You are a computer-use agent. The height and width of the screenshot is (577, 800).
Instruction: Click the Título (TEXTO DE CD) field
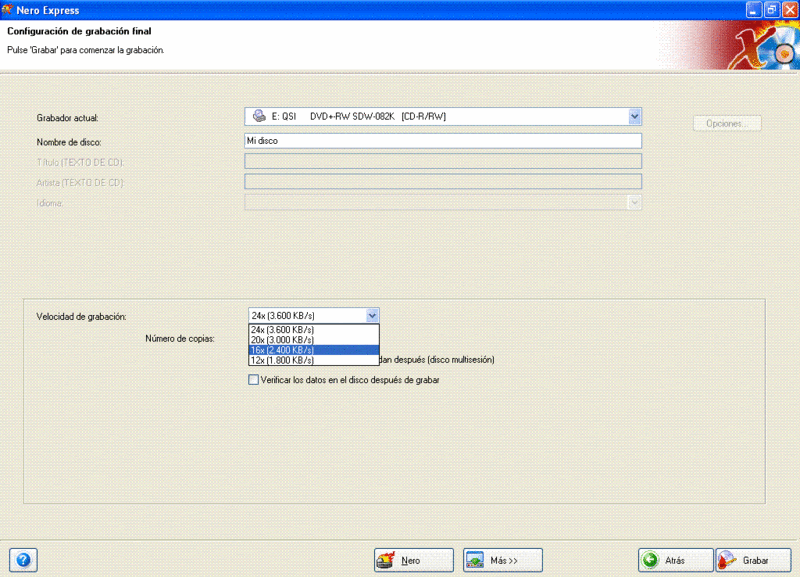[443, 161]
